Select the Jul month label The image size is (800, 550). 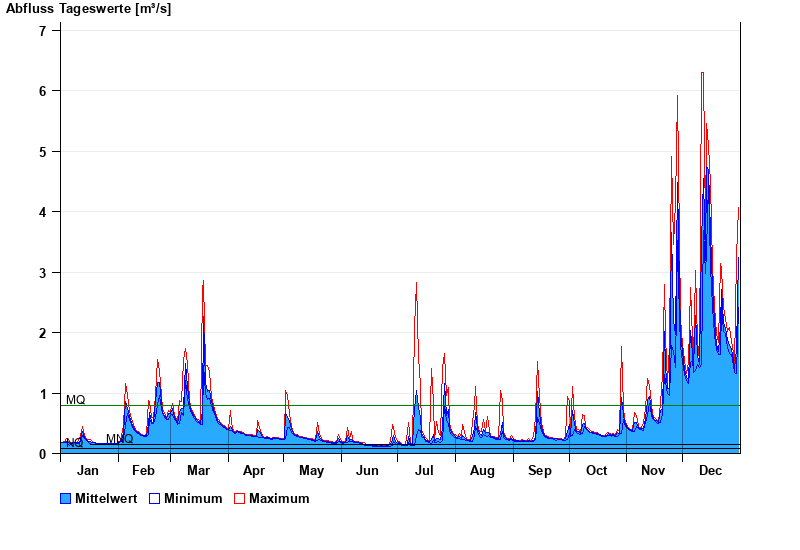tap(424, 471)
